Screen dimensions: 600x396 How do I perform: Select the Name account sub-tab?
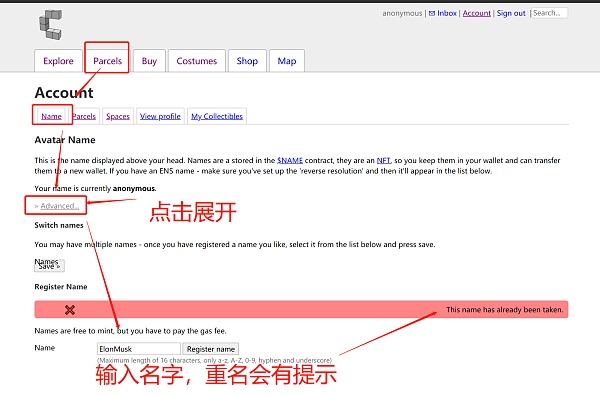(51, 116)
